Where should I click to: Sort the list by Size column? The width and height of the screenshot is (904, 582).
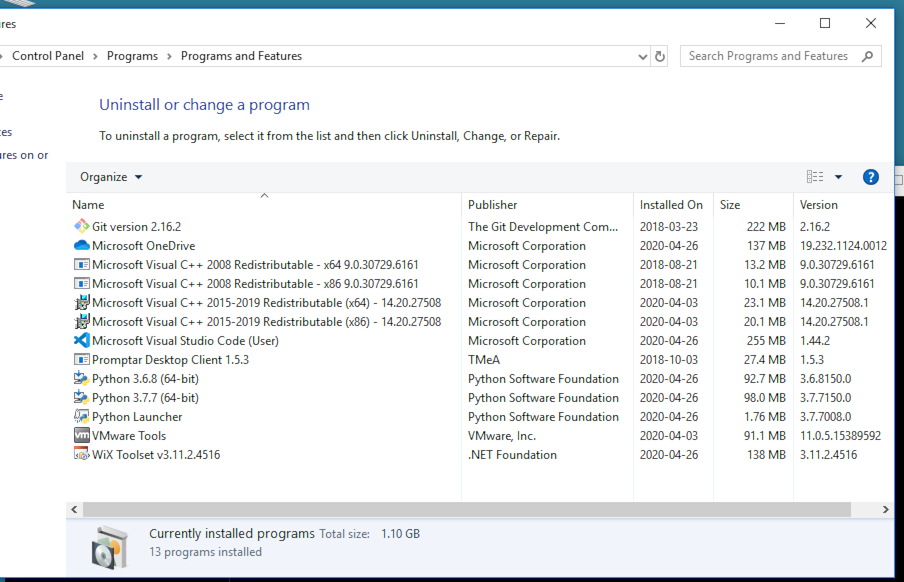pyautogui.click(x=730, y=205)
